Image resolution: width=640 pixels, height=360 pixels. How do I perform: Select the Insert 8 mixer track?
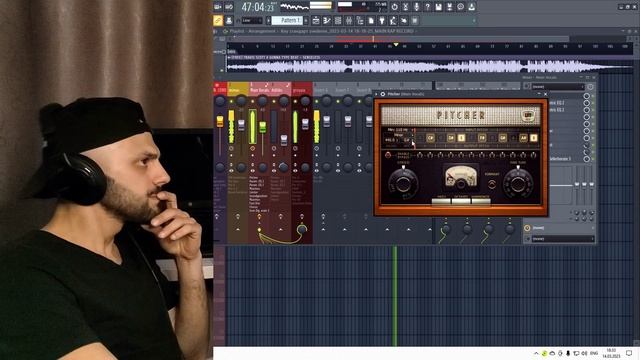363,90
